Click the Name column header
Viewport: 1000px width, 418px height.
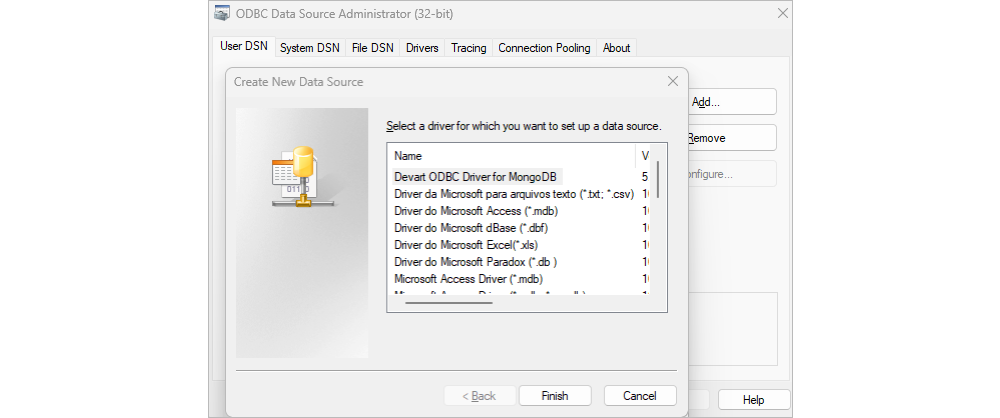(511, 156)
